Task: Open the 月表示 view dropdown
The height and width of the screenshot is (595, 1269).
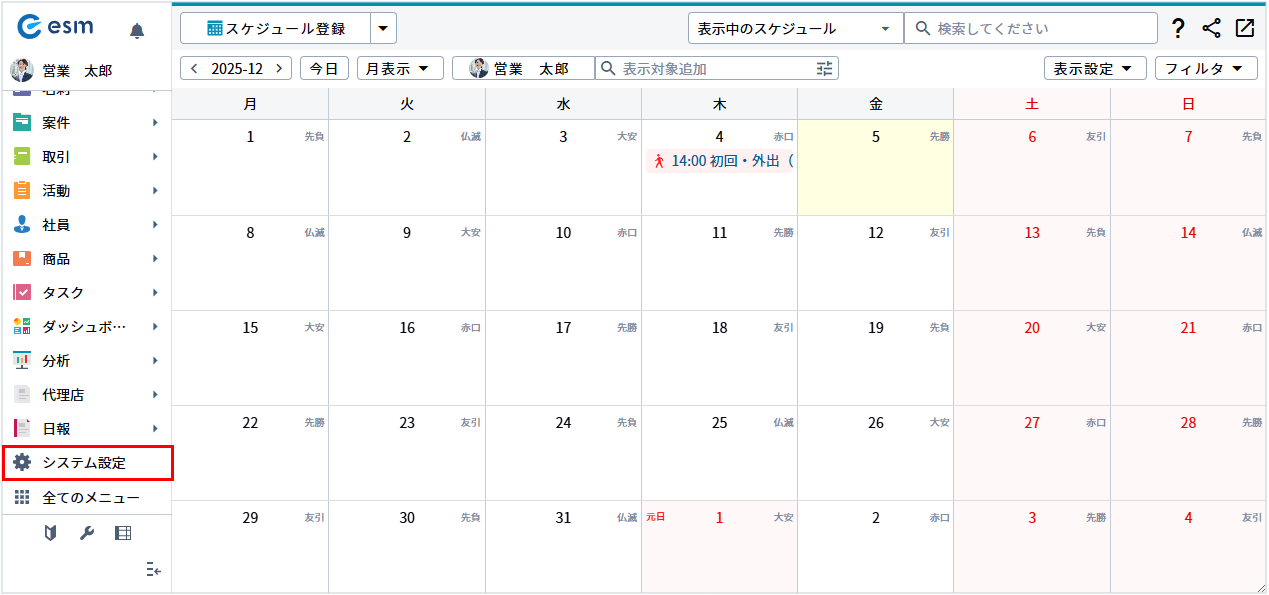Action: tap(399, 69)
